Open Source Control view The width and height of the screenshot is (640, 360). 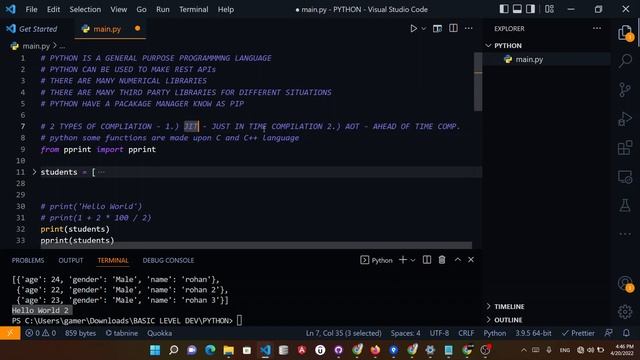tap(625, 89)
